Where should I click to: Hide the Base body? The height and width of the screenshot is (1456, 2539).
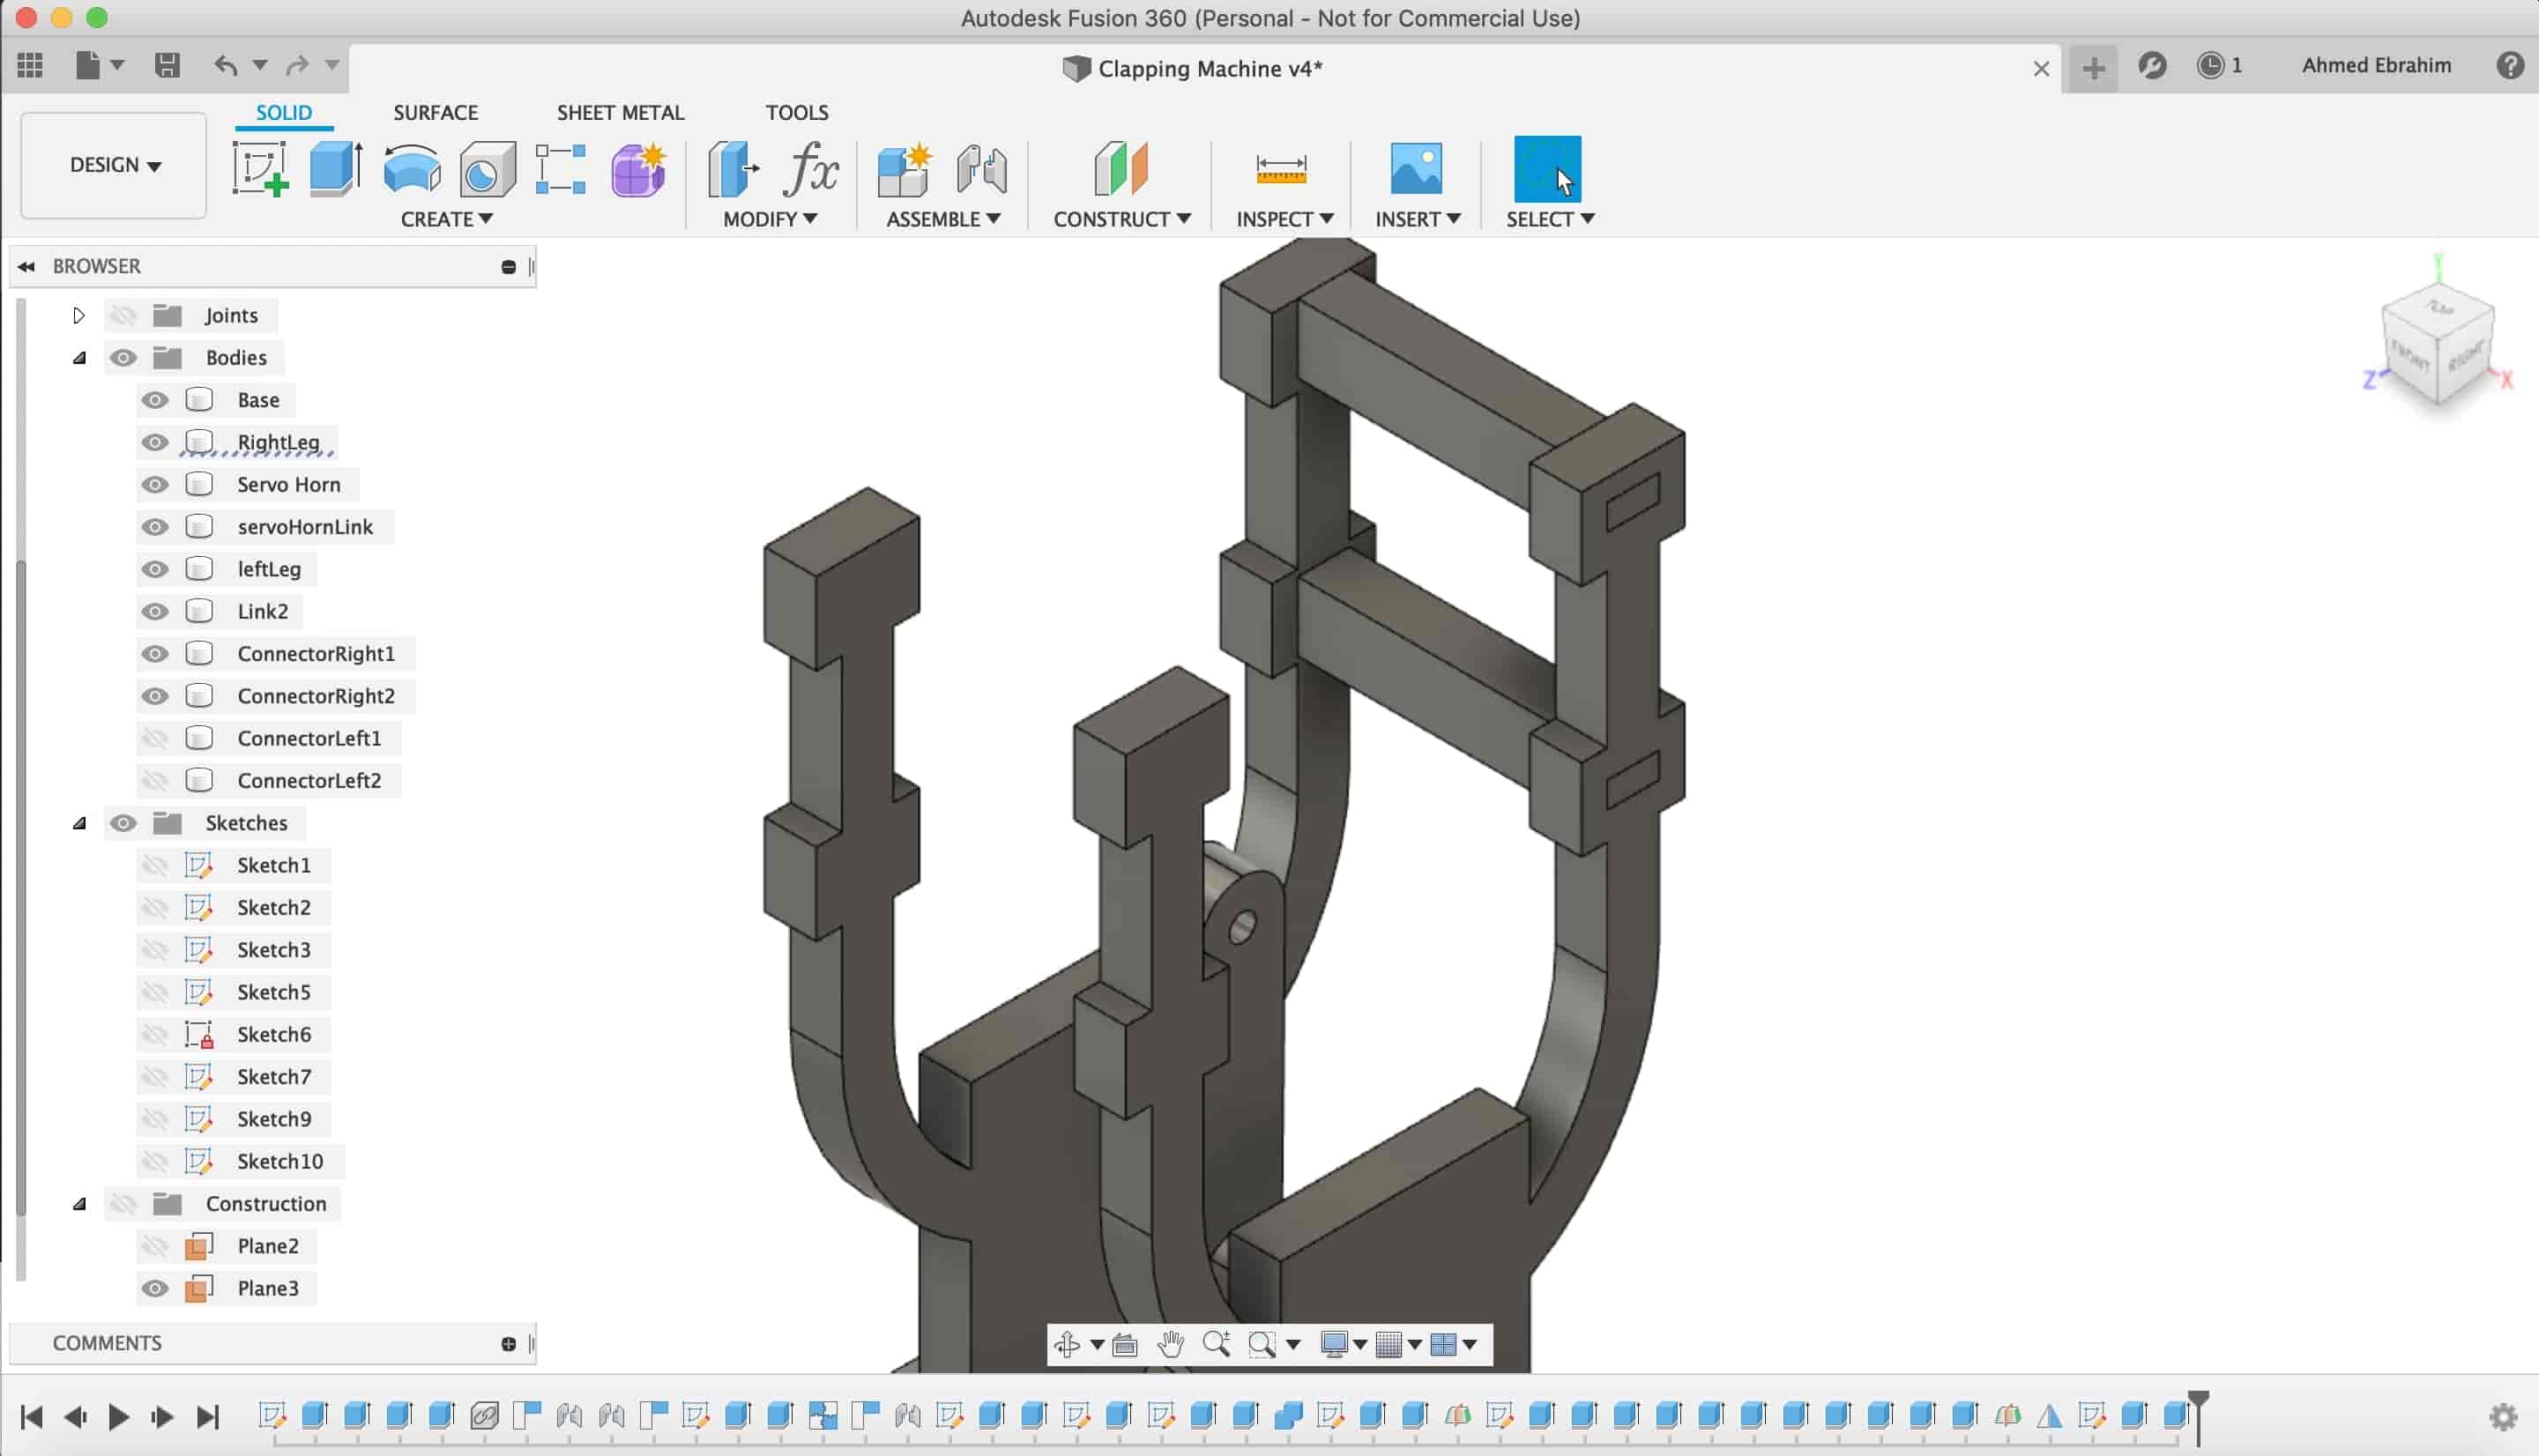click(x=154, y=400)
